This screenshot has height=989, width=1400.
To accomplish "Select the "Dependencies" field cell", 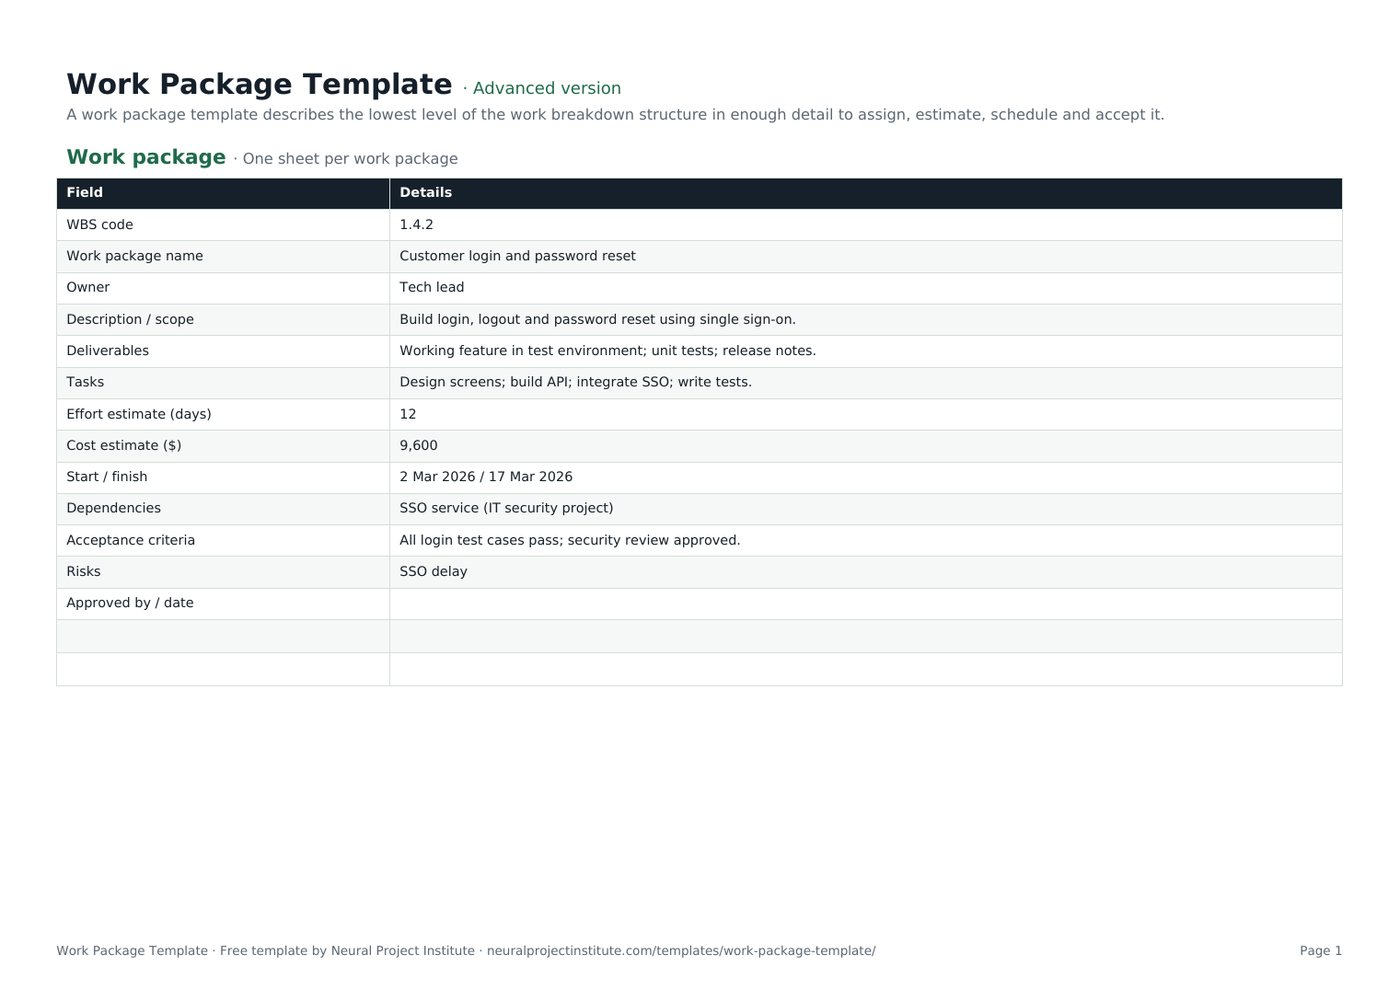I will tap(223, 509).
